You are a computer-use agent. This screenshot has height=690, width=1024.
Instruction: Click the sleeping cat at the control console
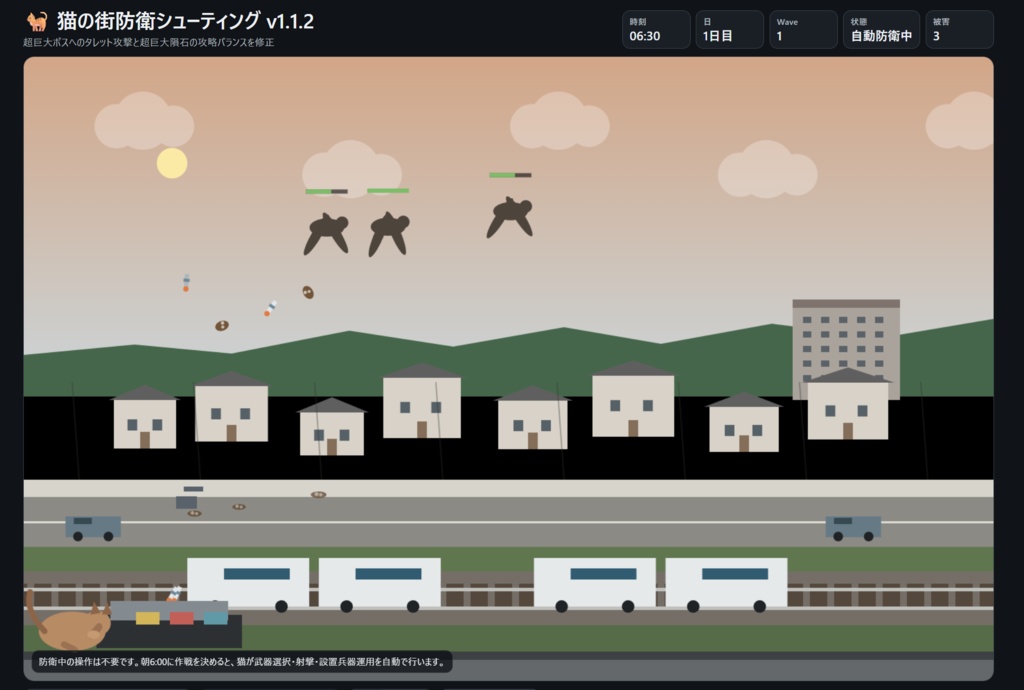pos(69,621)
